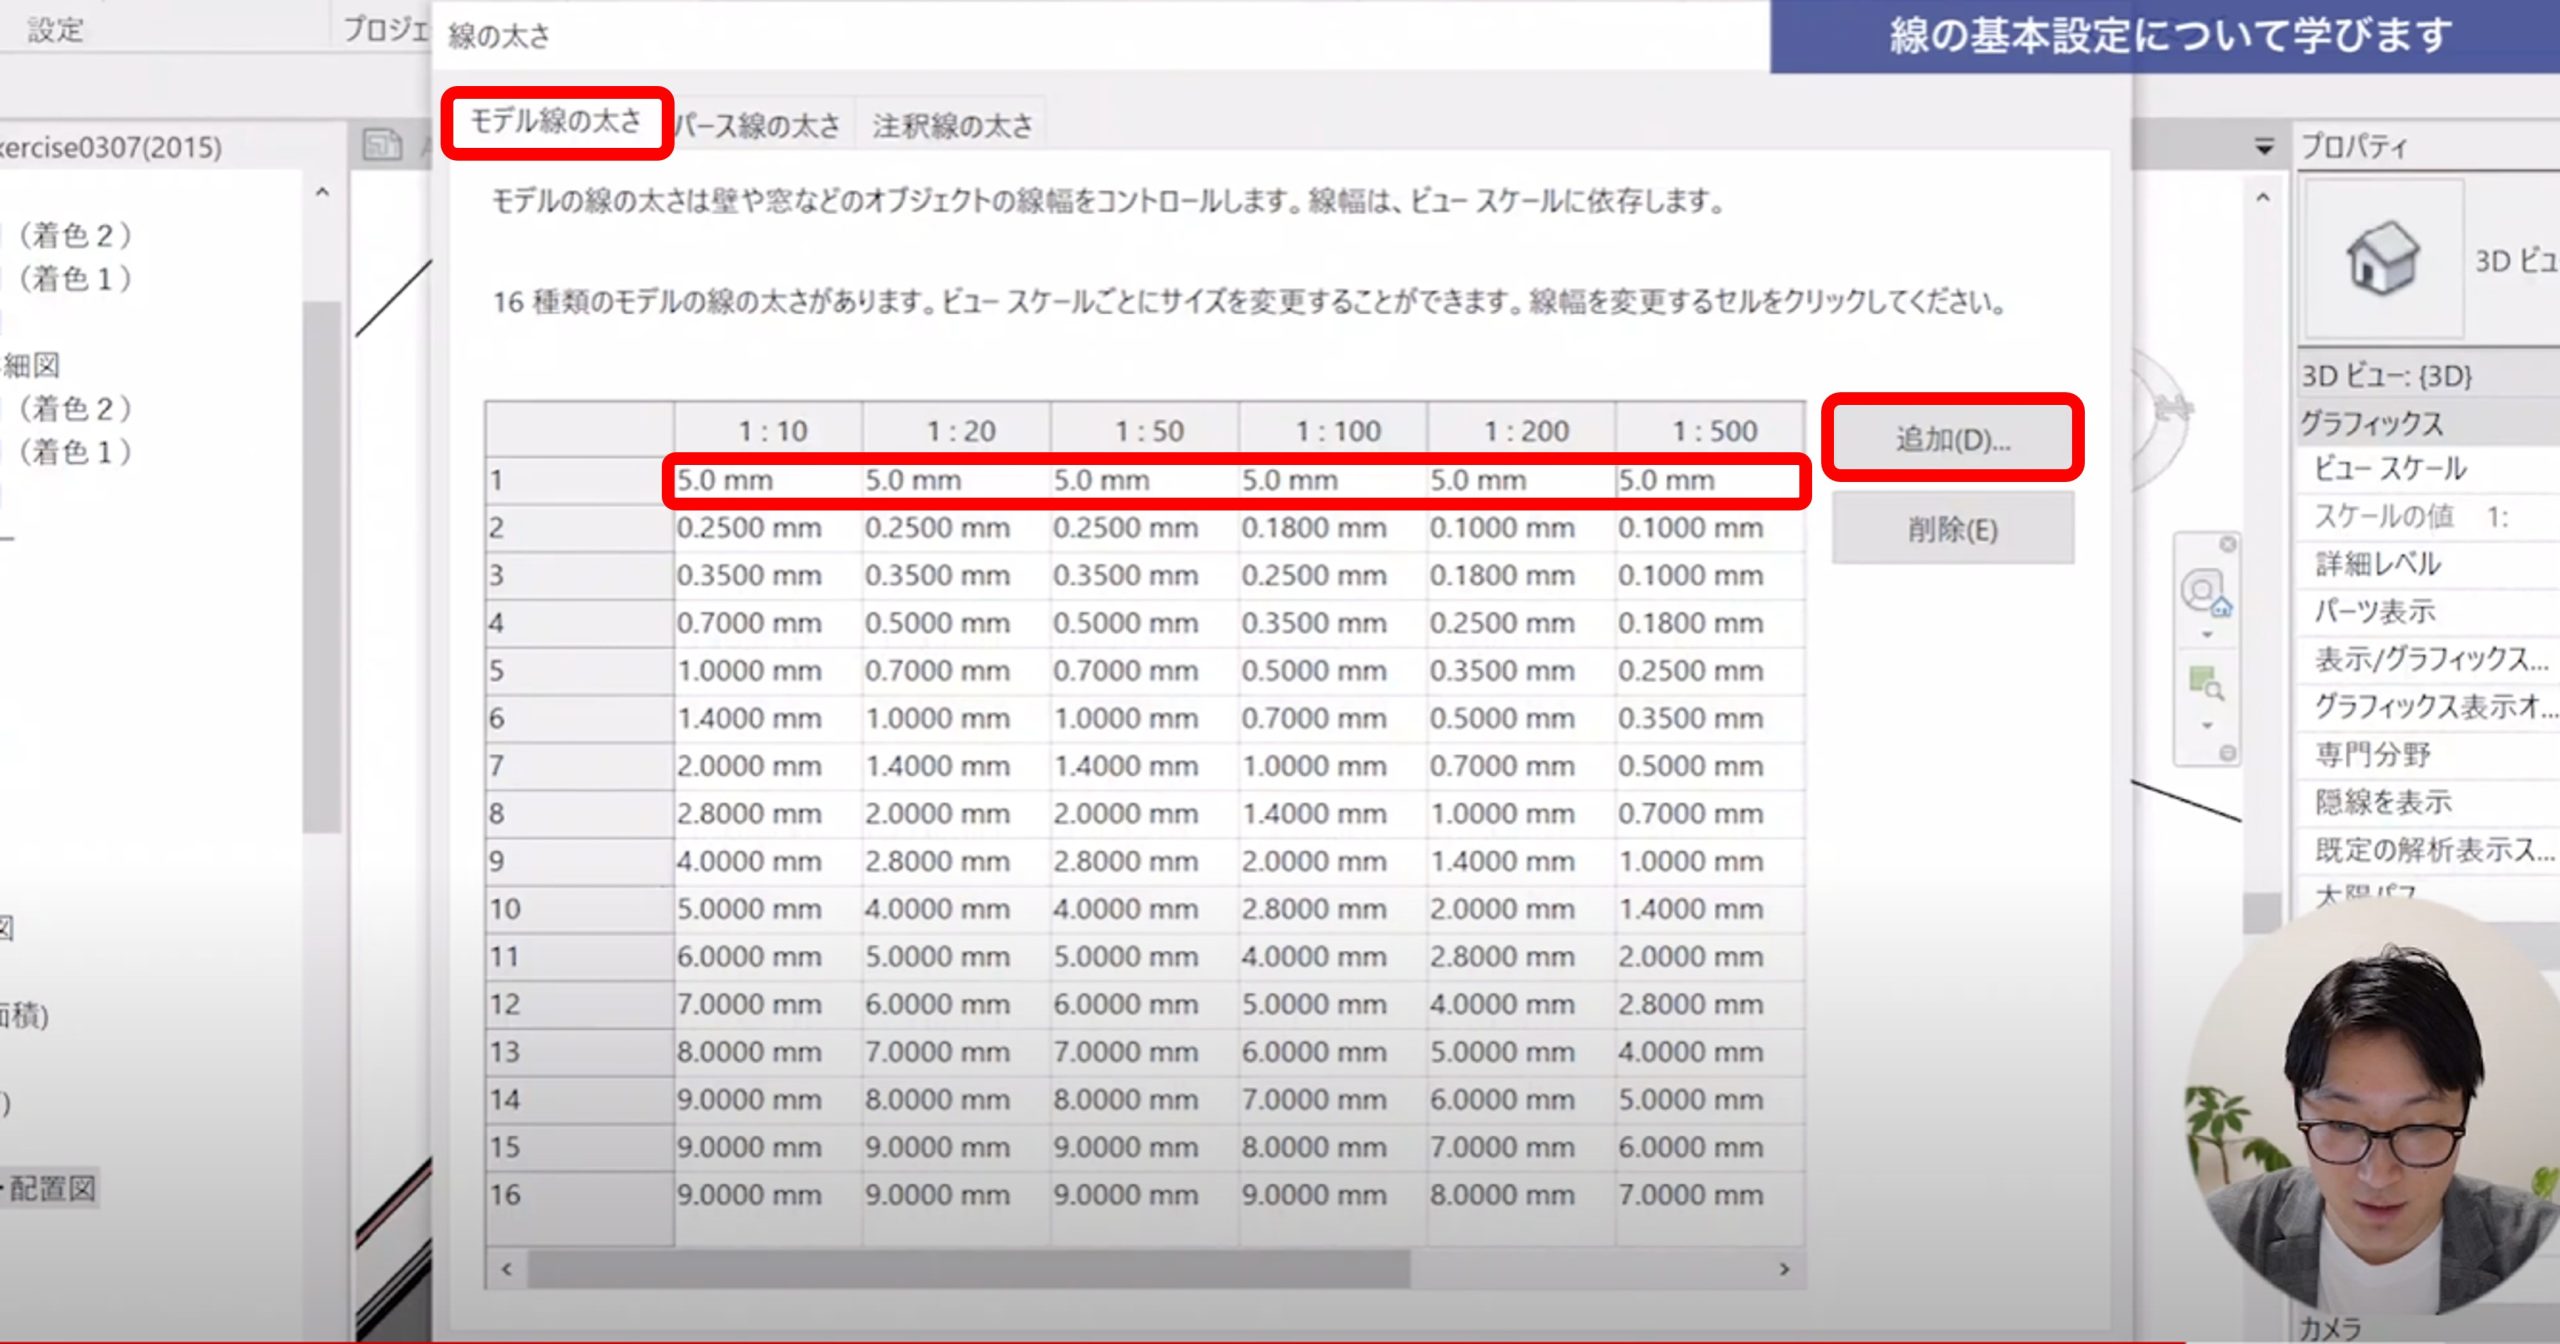This screenshot has height=1344, width=2560.
Task: Close the navigation bar with X icon
Action: 2228,544
